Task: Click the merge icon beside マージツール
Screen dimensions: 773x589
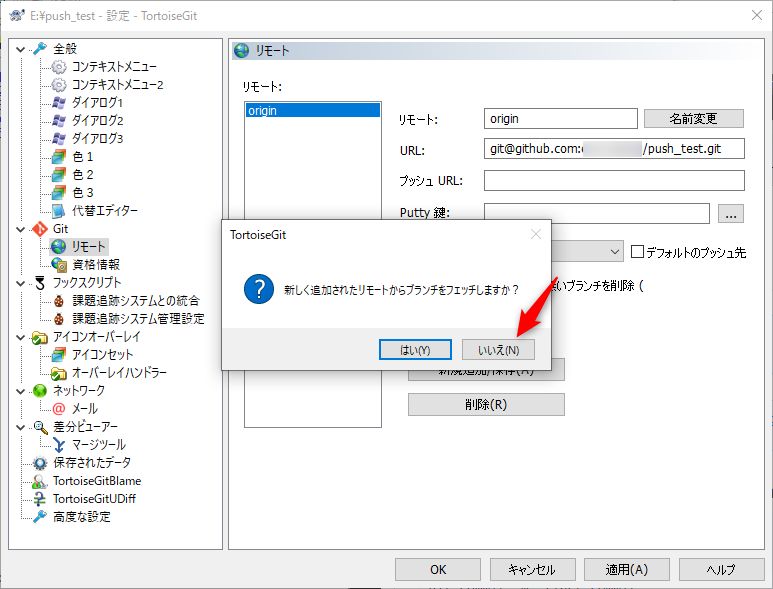Action: pyautogui.click(x=59, y=445)
